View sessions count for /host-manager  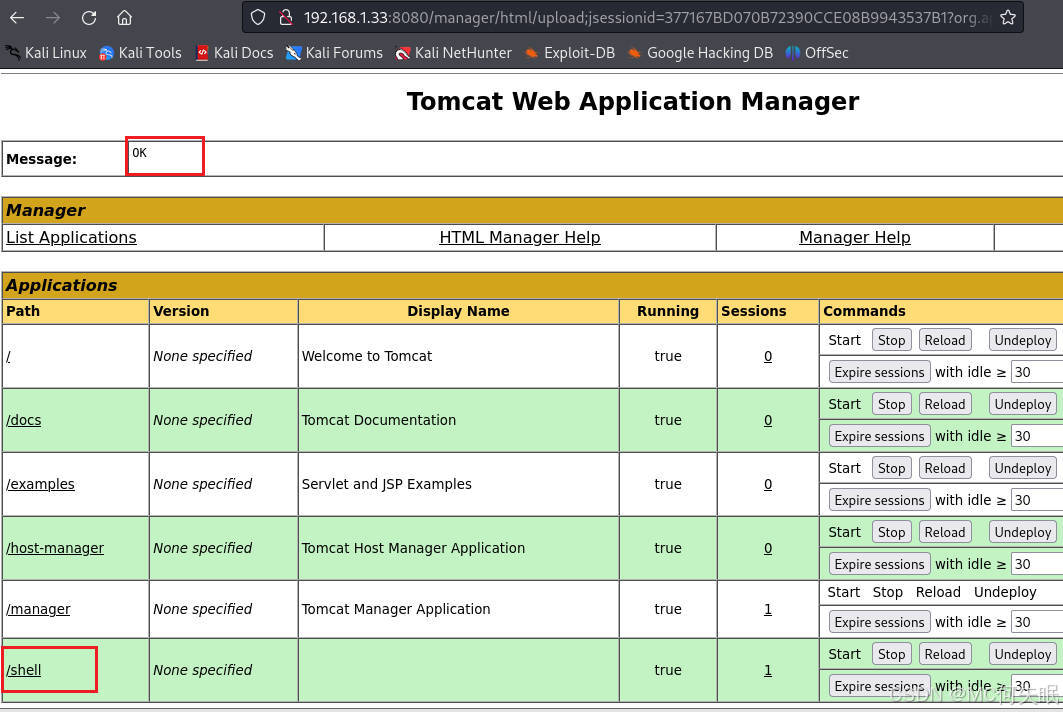tap(768, 548)
